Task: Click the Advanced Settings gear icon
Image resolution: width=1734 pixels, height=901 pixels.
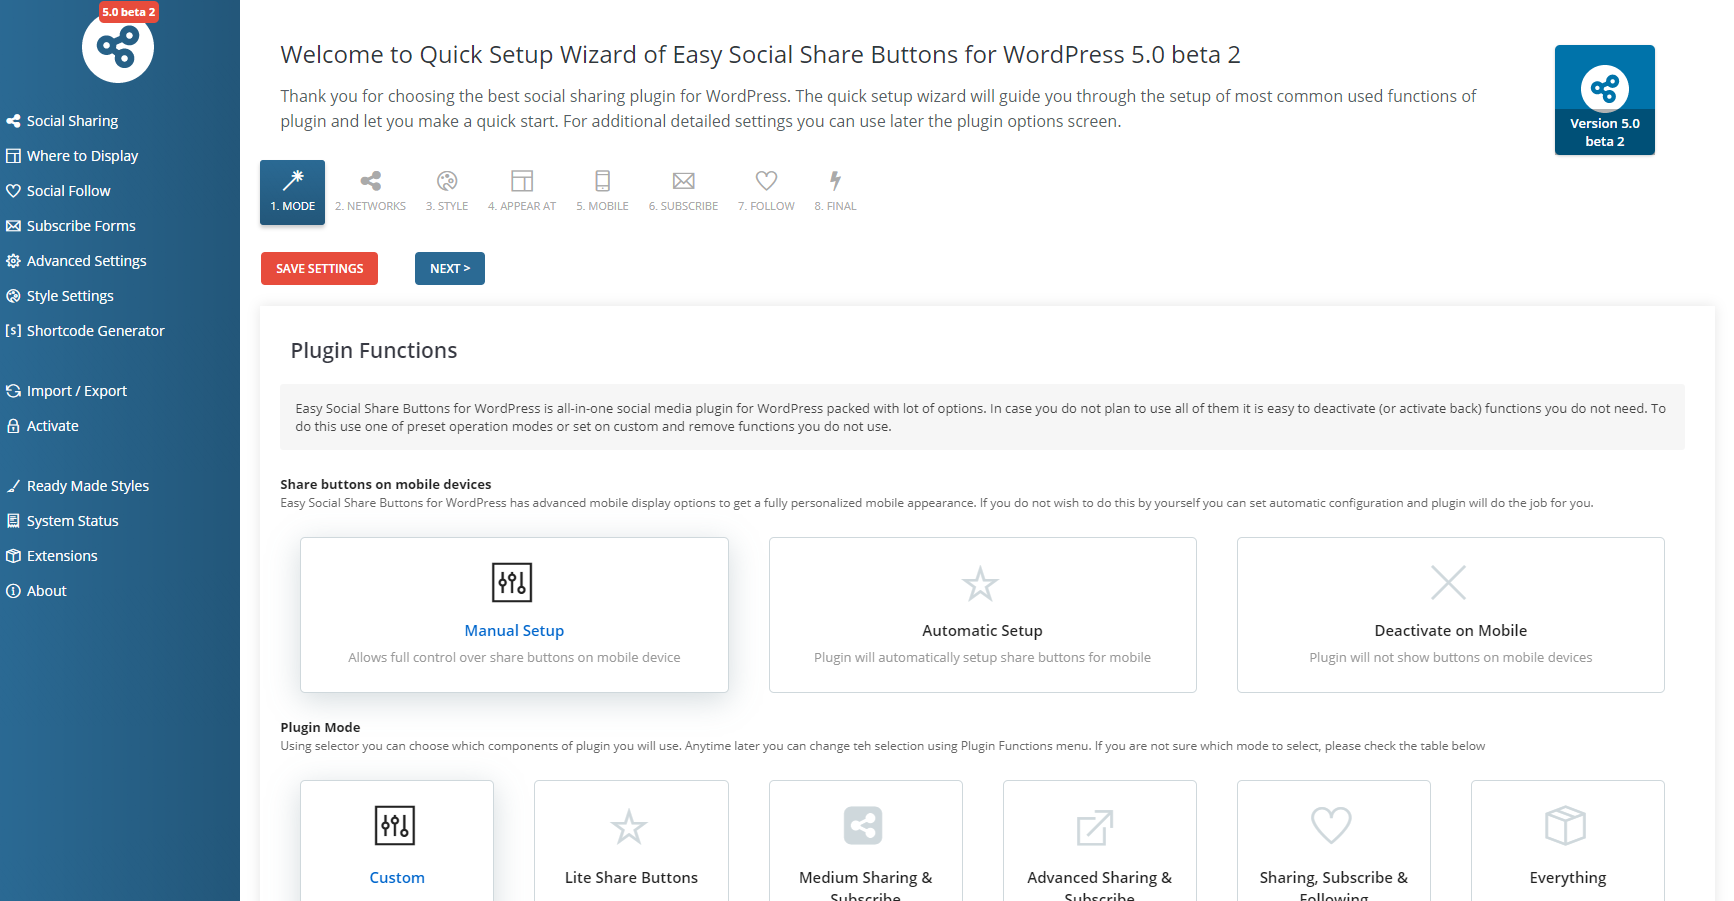Action: point(13,261)
